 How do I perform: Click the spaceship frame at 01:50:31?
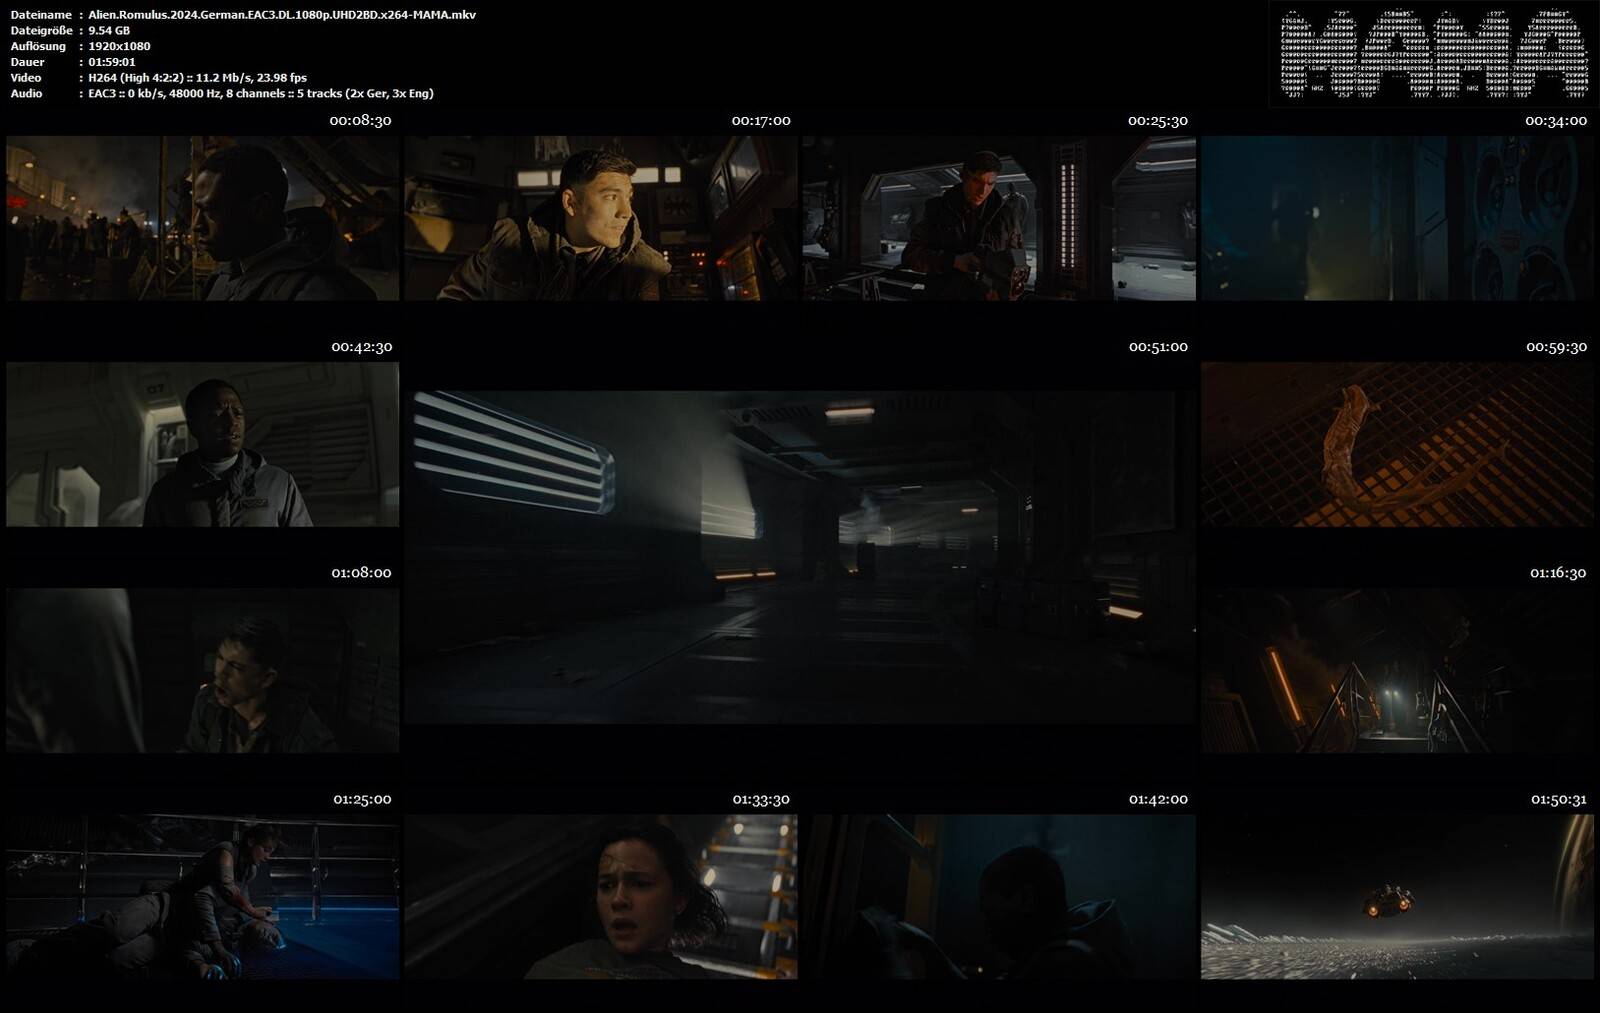tap(1397, 897)
